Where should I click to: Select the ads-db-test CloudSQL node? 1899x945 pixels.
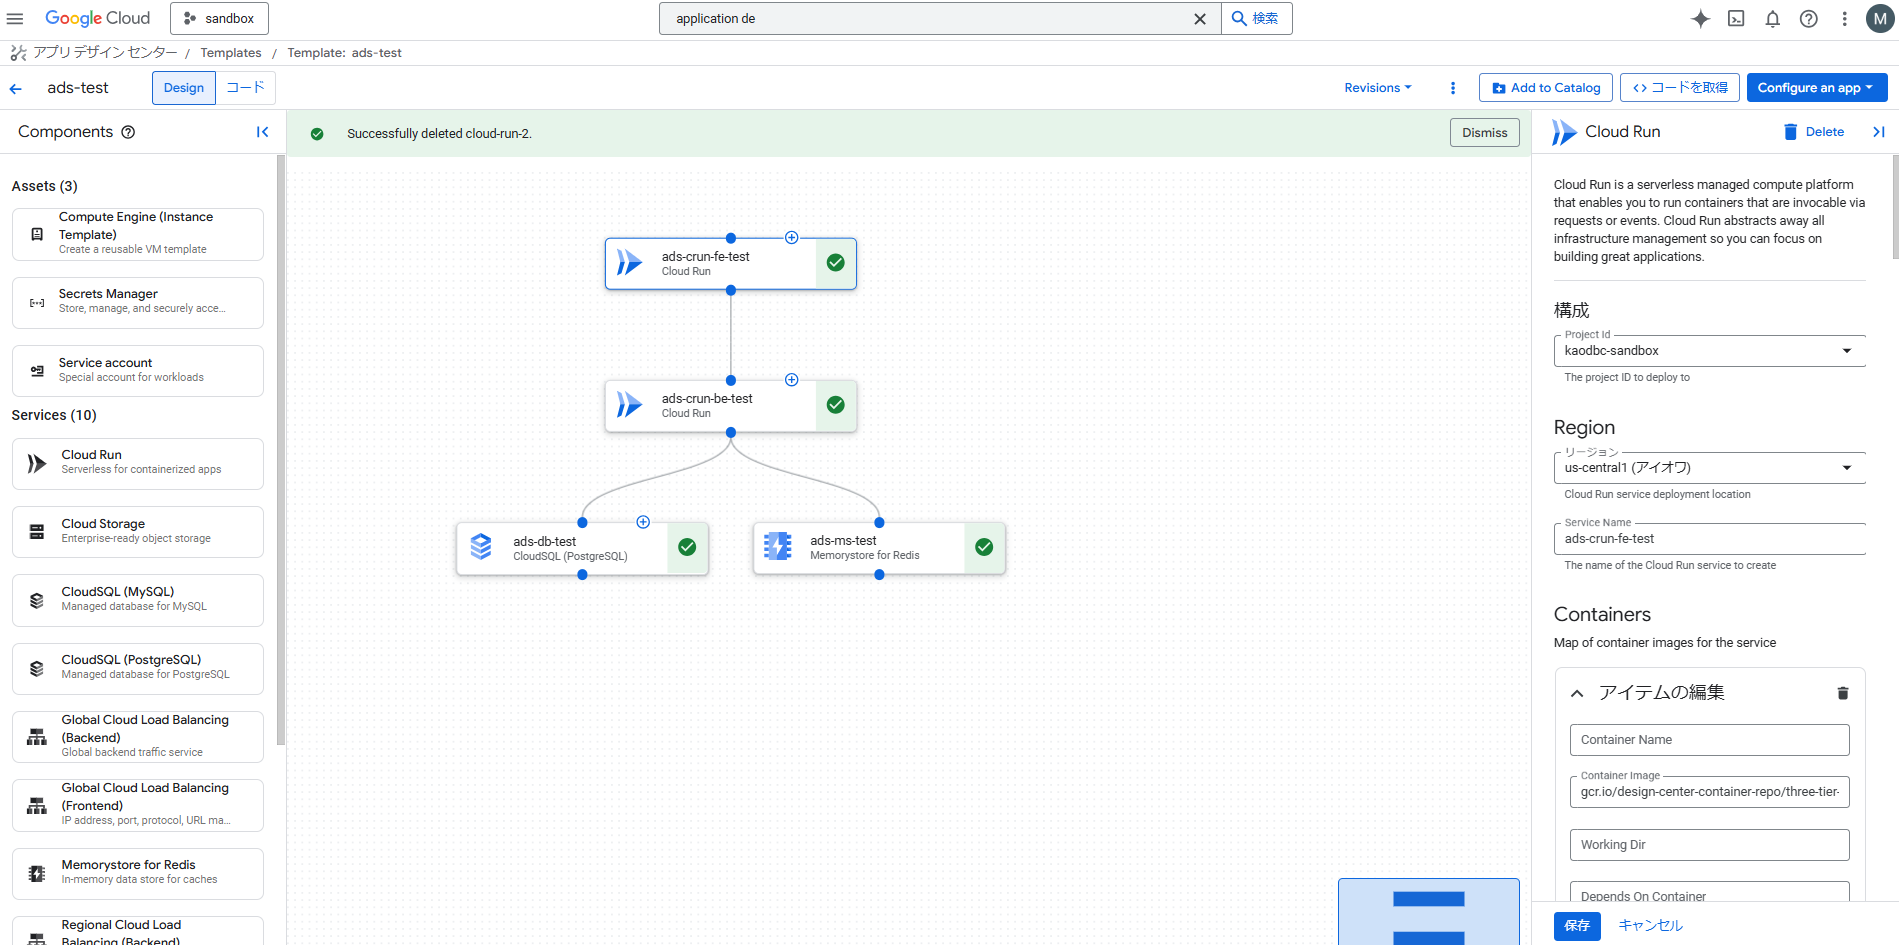[582, 548]
